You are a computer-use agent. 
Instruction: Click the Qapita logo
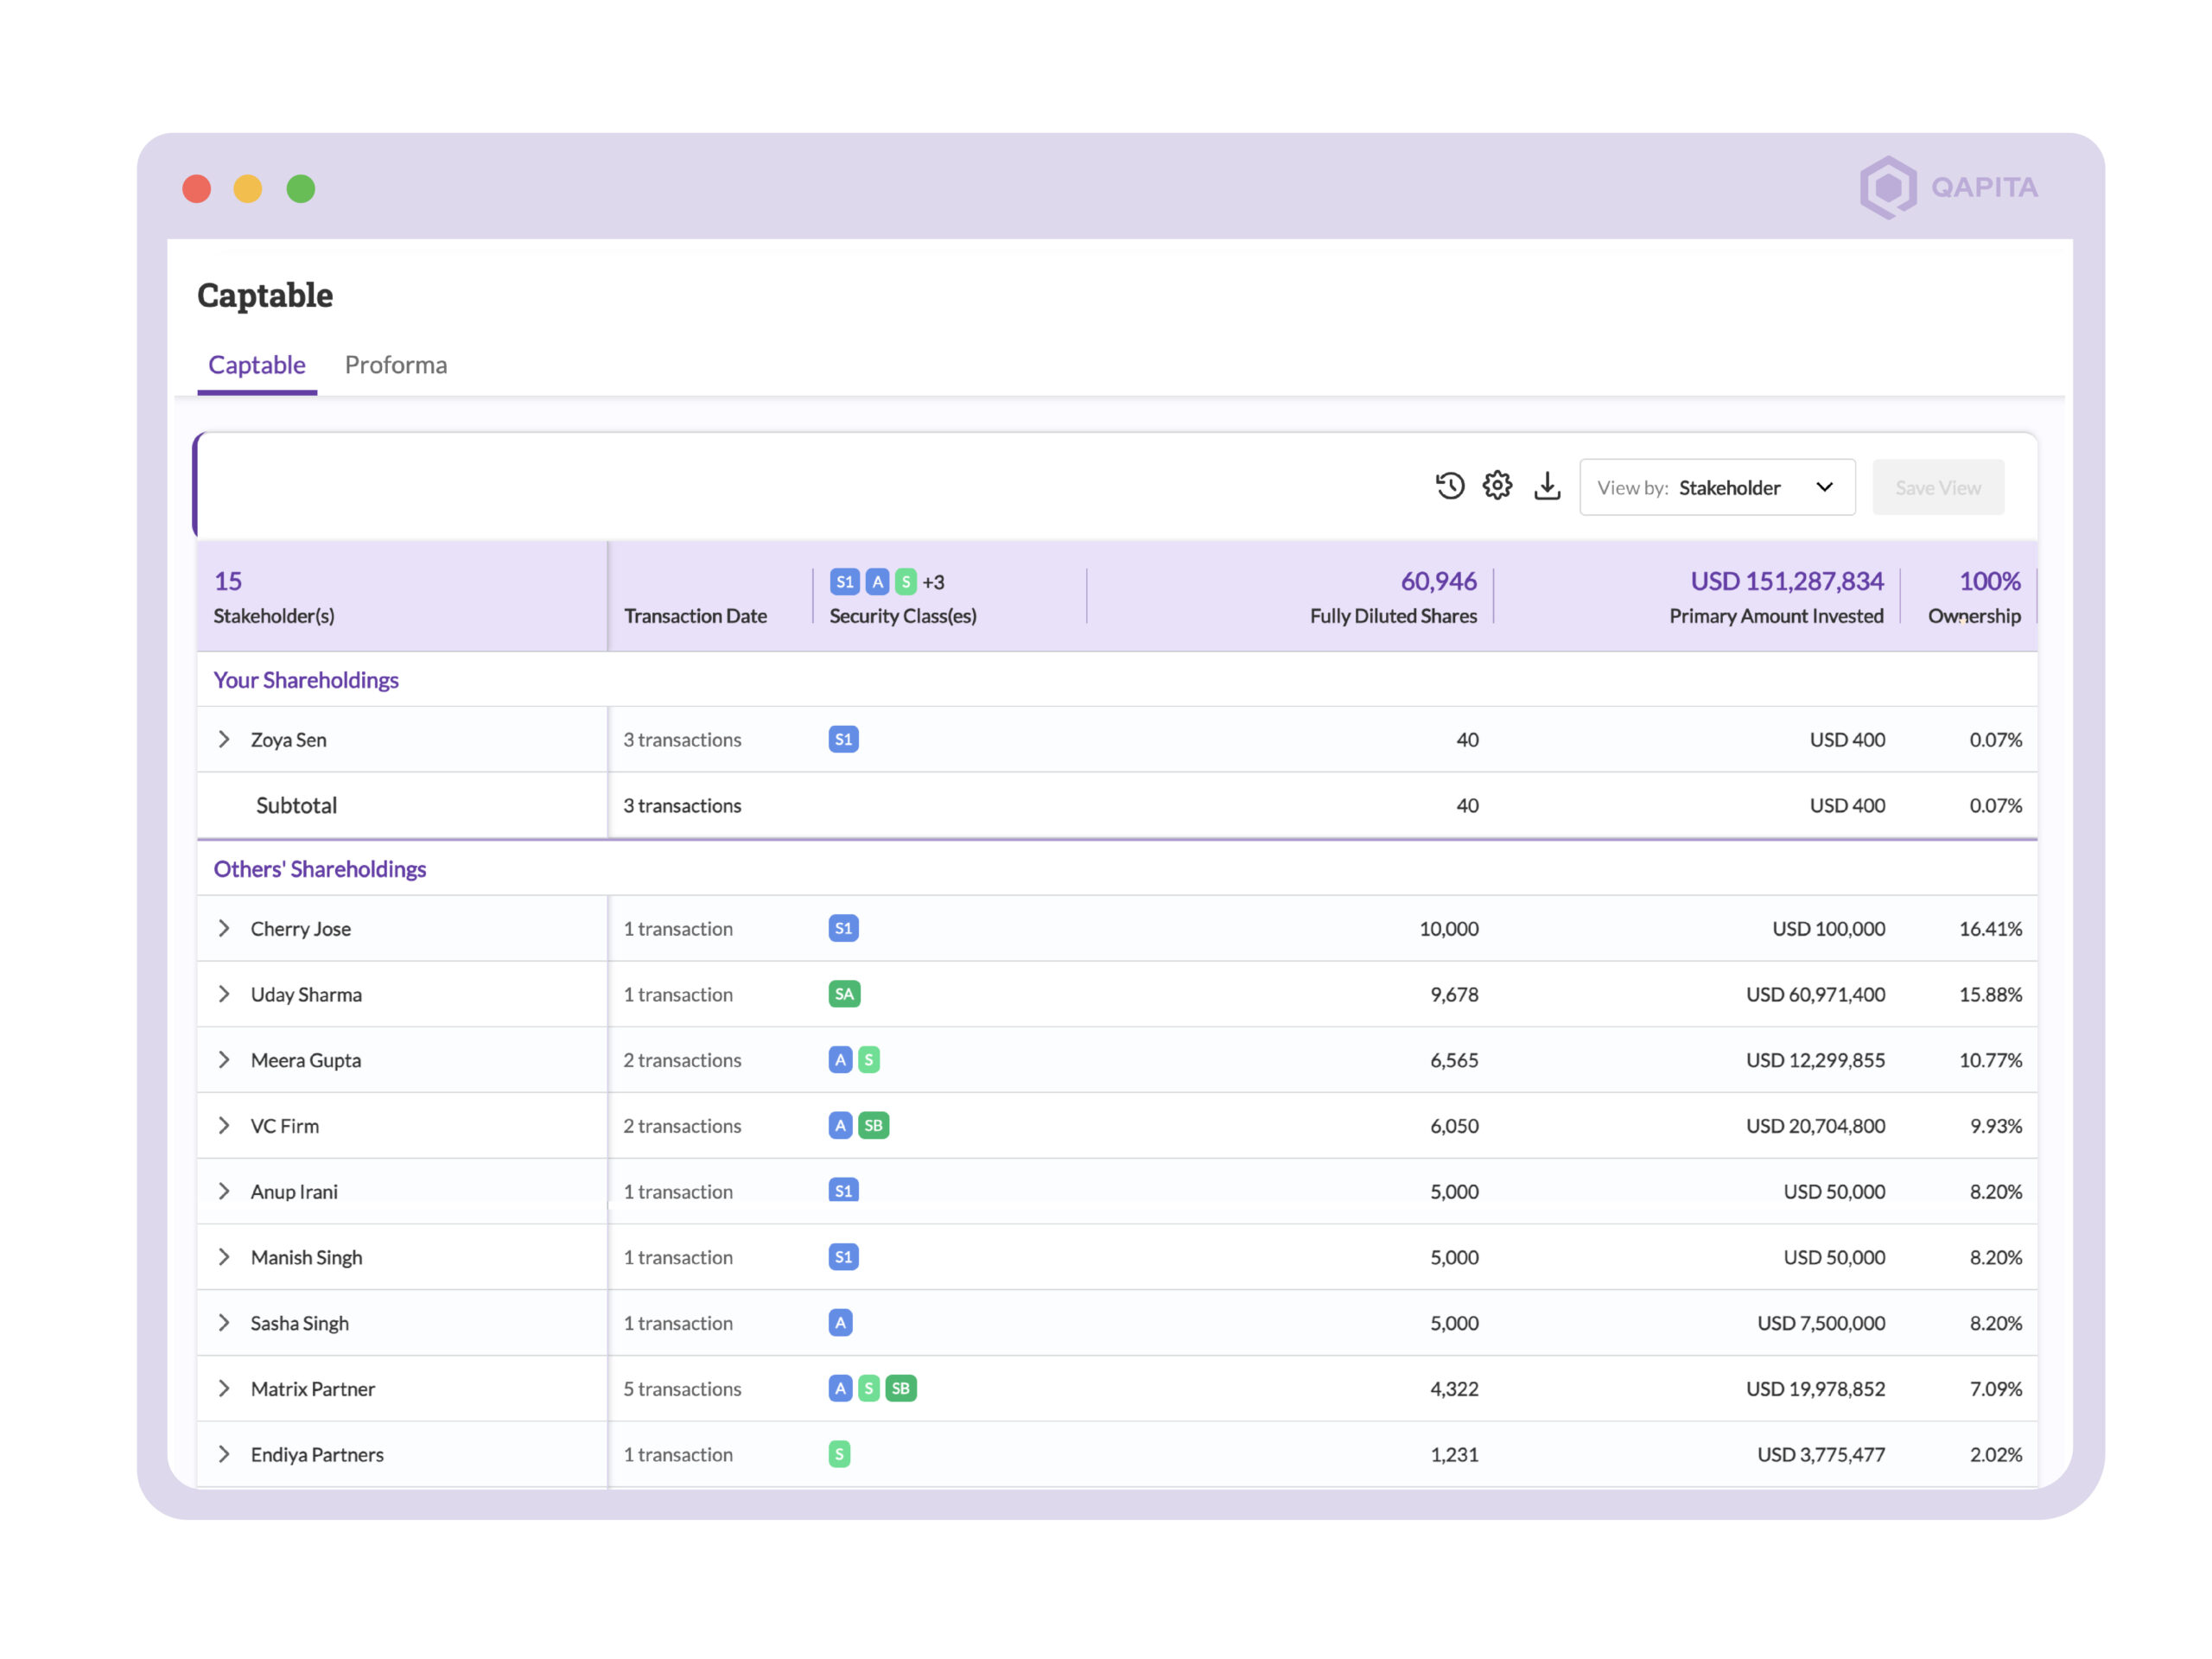pyautogui.click(x=1948, y=187)
